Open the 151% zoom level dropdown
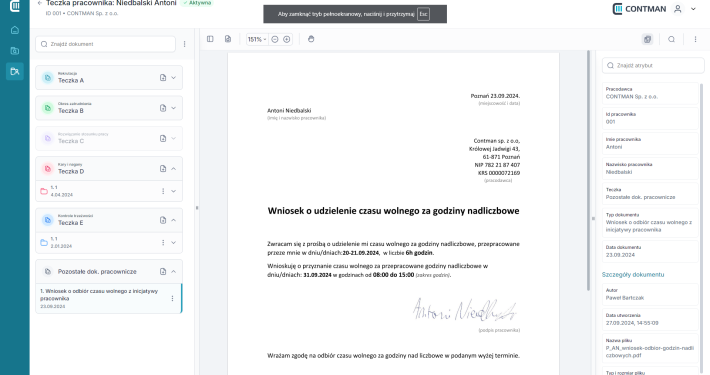This screenshot has width=710, height=375. [257, 39]
